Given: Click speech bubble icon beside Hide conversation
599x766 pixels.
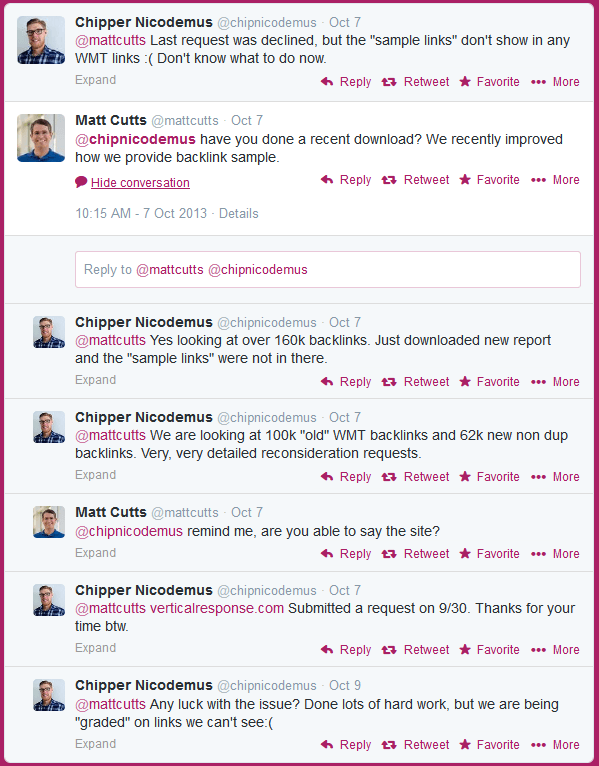Looking at the screenshot, I should (x=81, y=182).
